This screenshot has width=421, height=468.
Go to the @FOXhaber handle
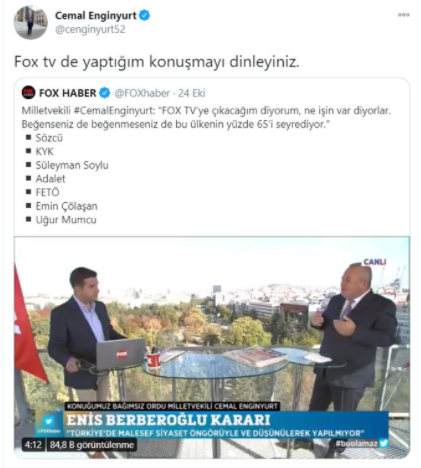142,93
